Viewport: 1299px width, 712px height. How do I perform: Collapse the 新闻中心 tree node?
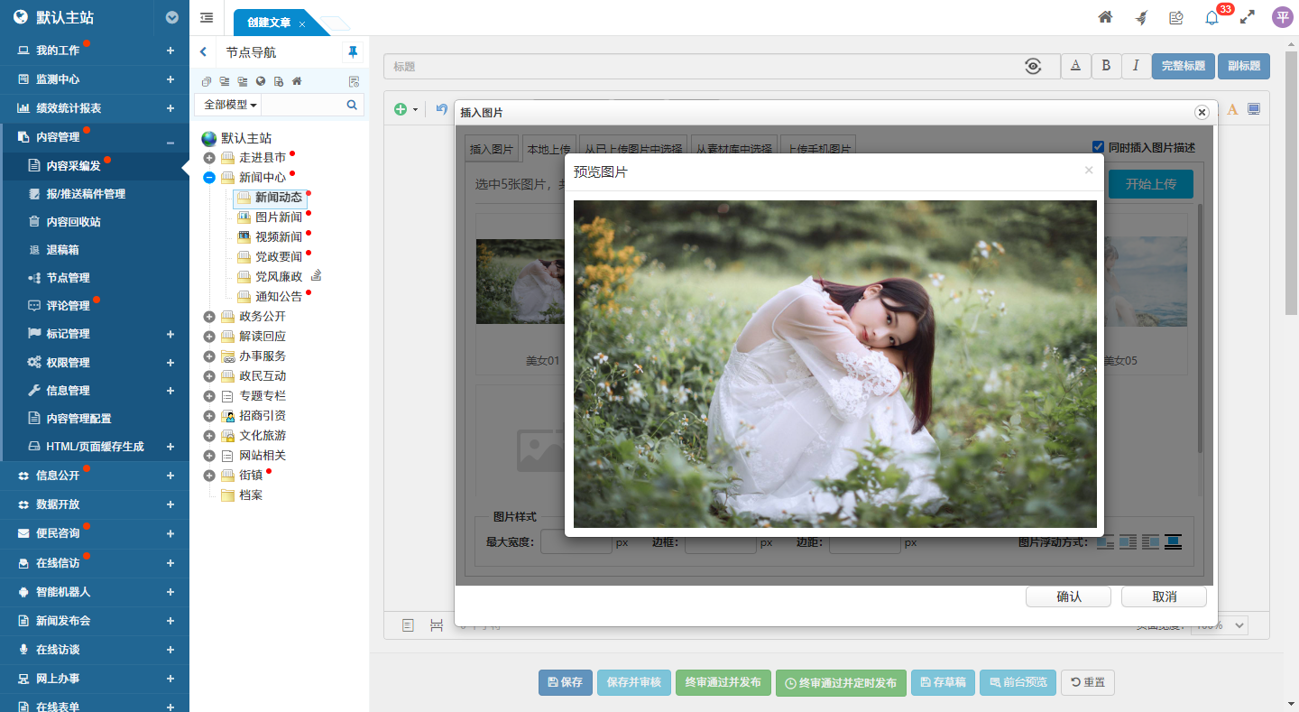(x=209, y=178)
